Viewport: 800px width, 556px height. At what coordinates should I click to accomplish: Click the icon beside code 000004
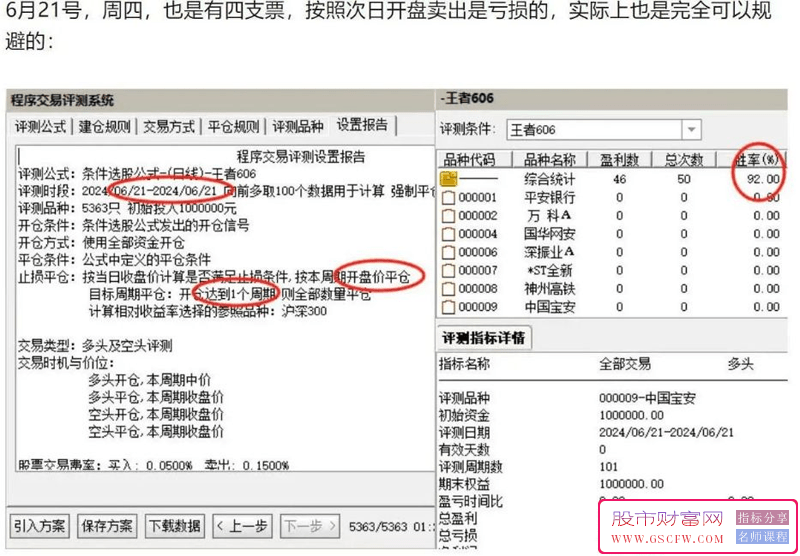coord(448,234)
